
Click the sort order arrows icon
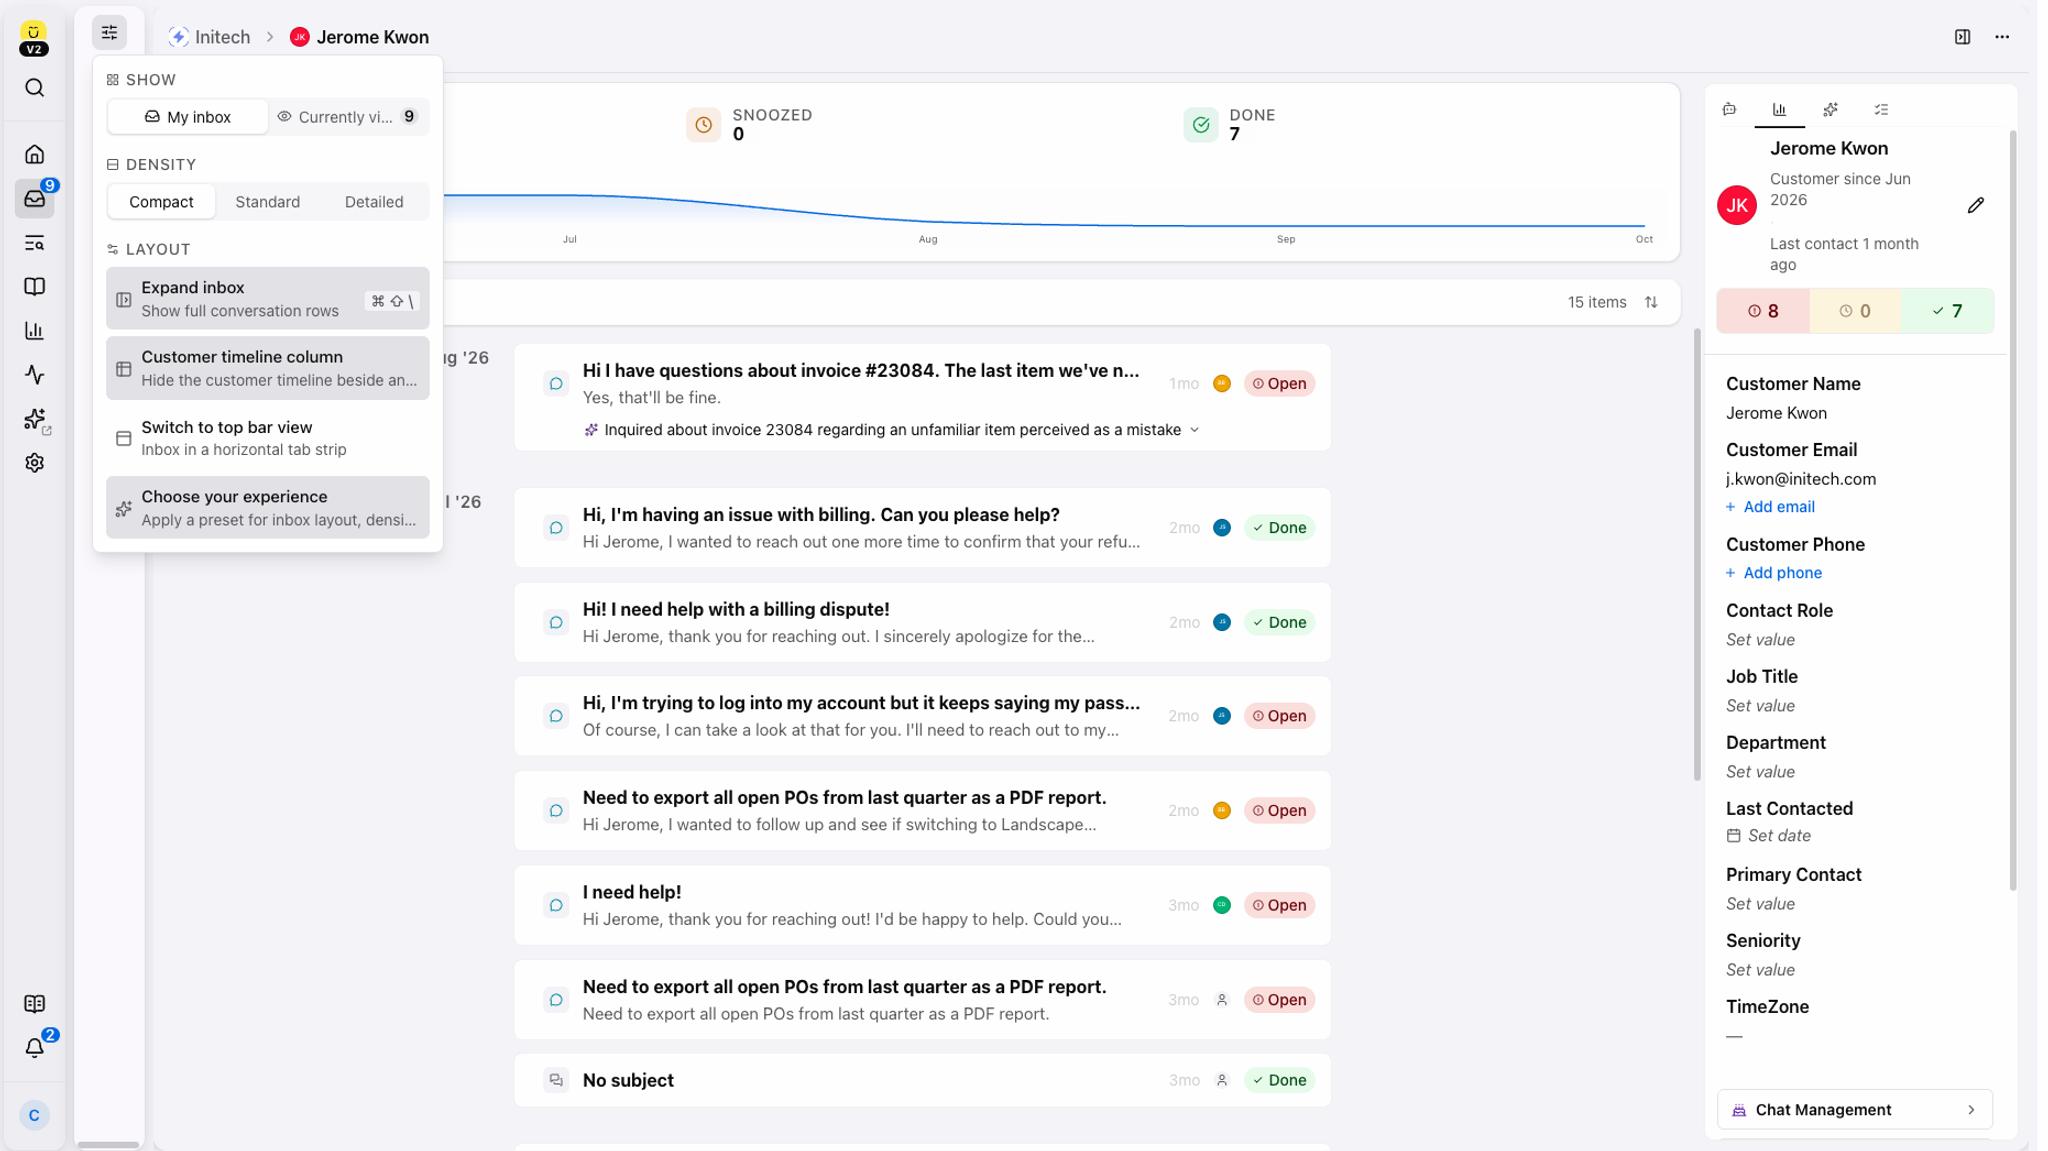point(1651,302)
